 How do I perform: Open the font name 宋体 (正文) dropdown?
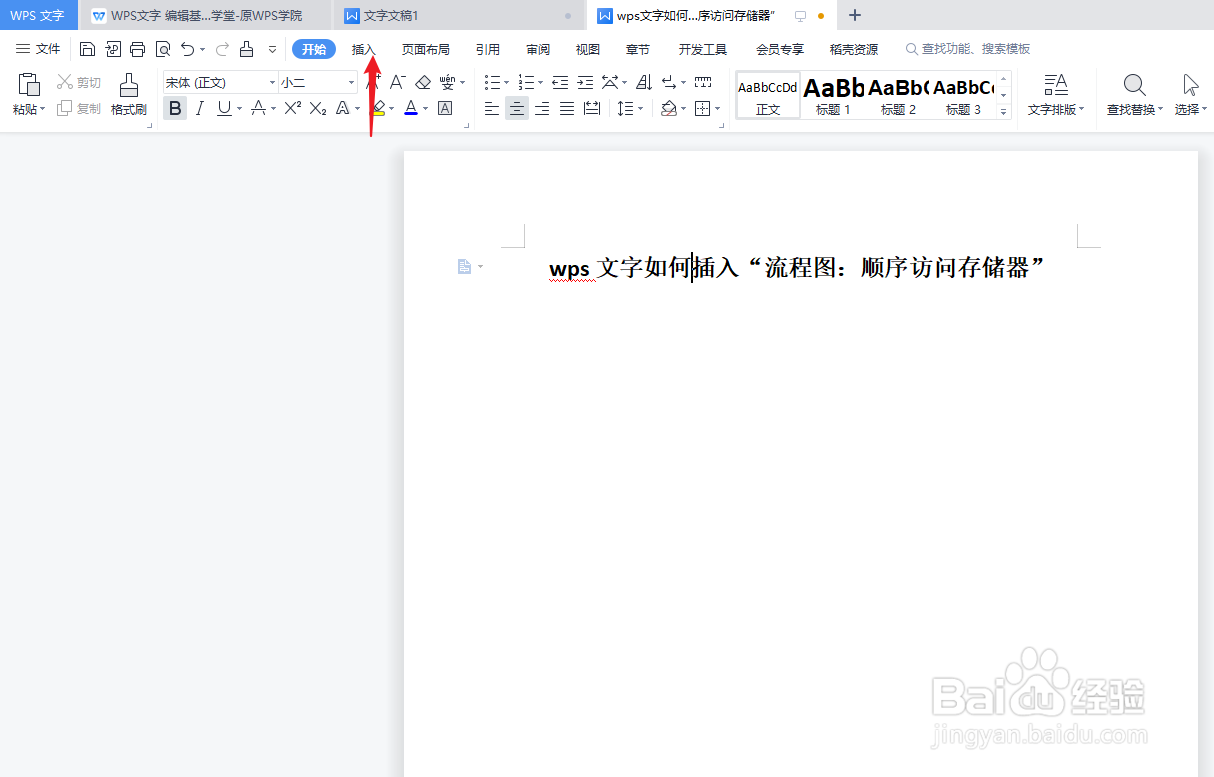[x=272, y=82]
